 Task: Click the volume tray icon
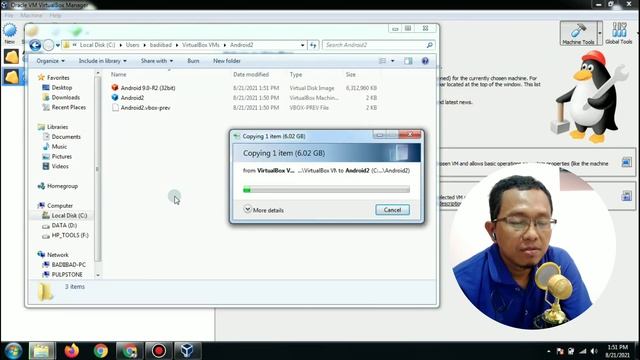coord(594,351)
